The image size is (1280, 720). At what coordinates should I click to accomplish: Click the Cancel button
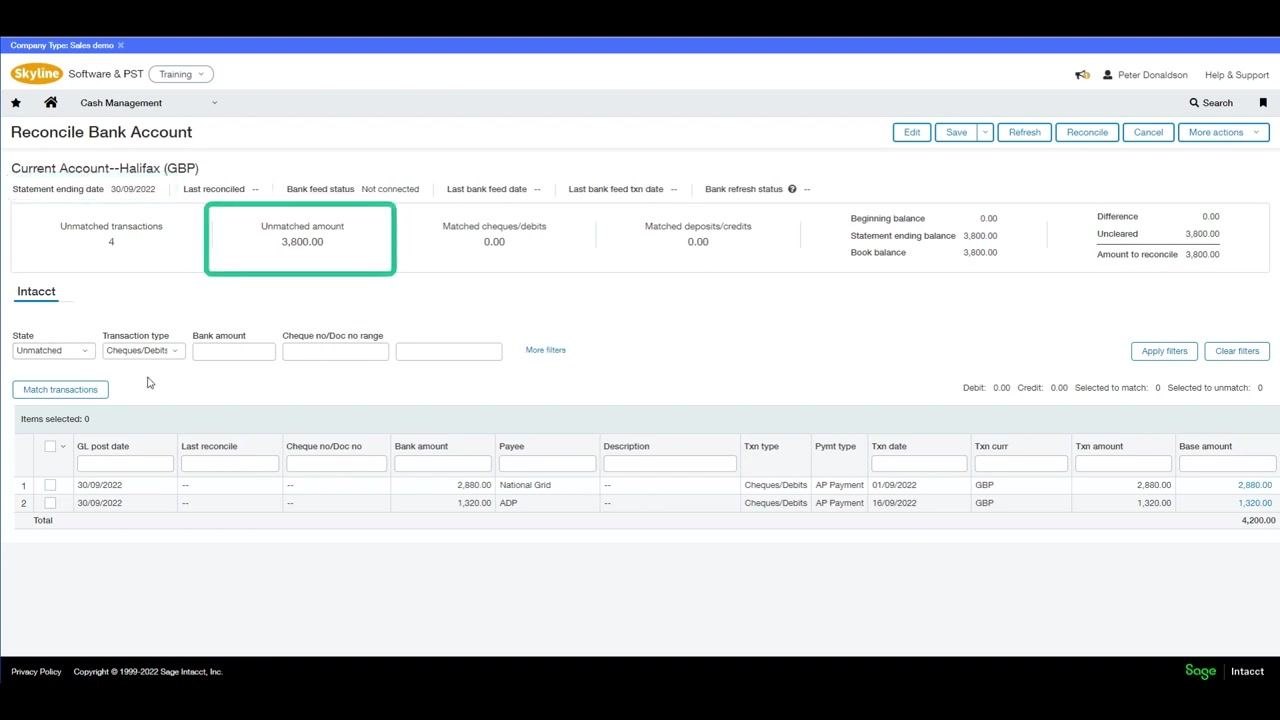point(1148,132)
